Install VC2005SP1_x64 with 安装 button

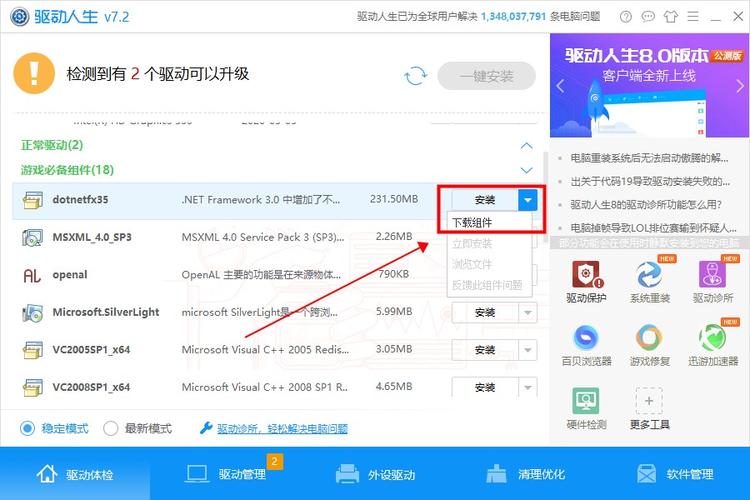(x=485, y=350)
